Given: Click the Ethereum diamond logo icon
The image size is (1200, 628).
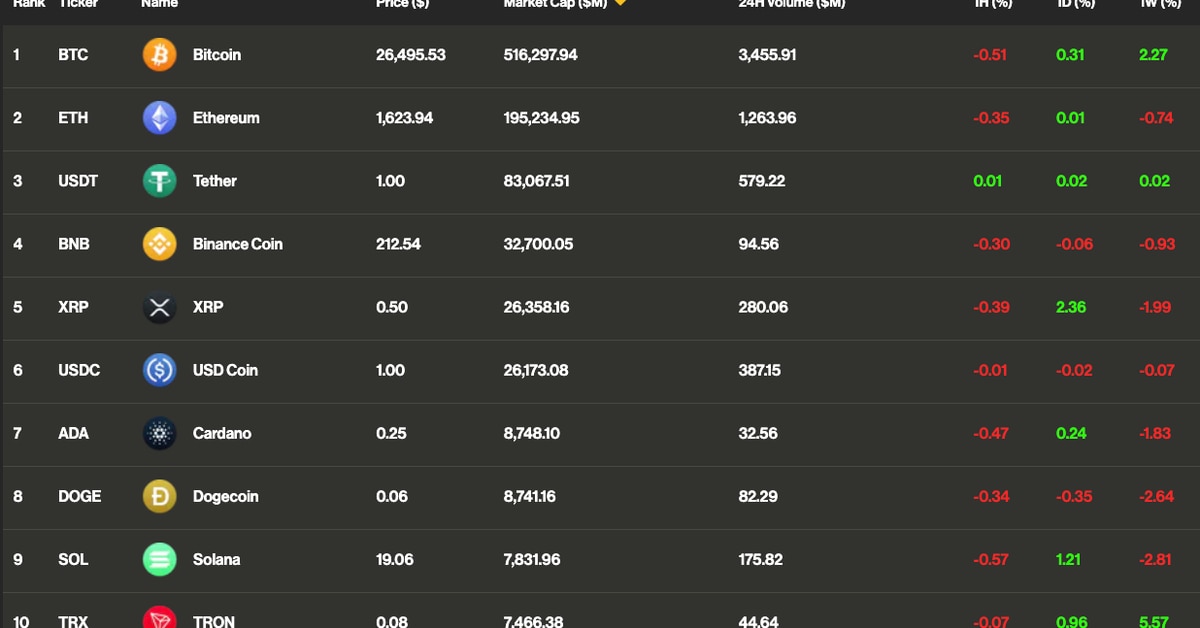Looking at the screenshot, I should (x=159, y=118).
